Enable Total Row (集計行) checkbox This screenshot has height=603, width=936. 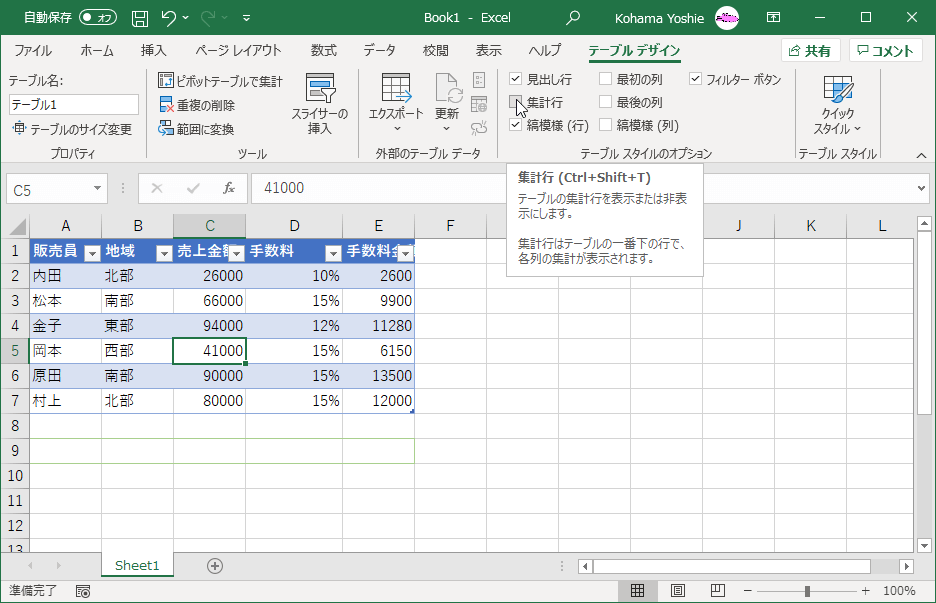516,102
